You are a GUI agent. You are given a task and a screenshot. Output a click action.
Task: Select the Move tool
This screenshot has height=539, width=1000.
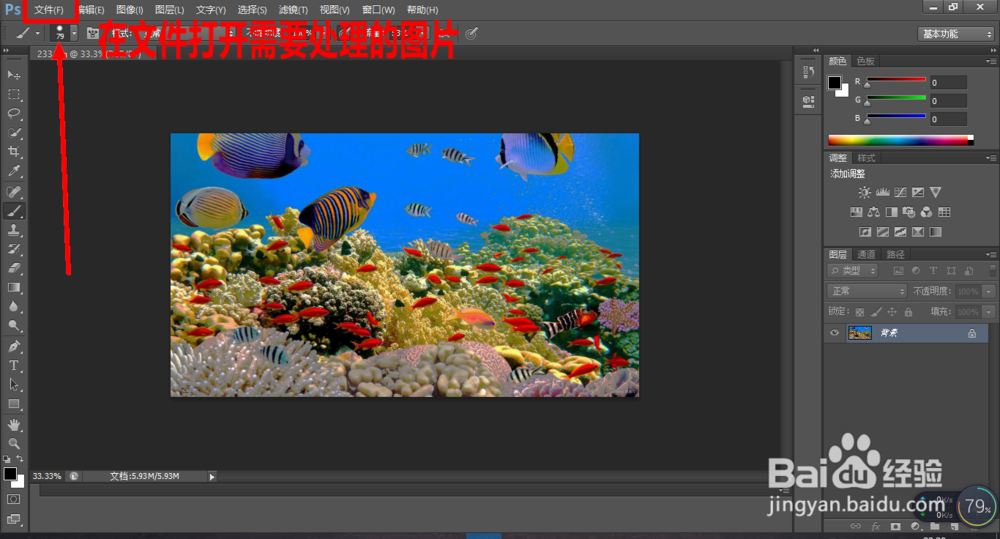[14, 75]
